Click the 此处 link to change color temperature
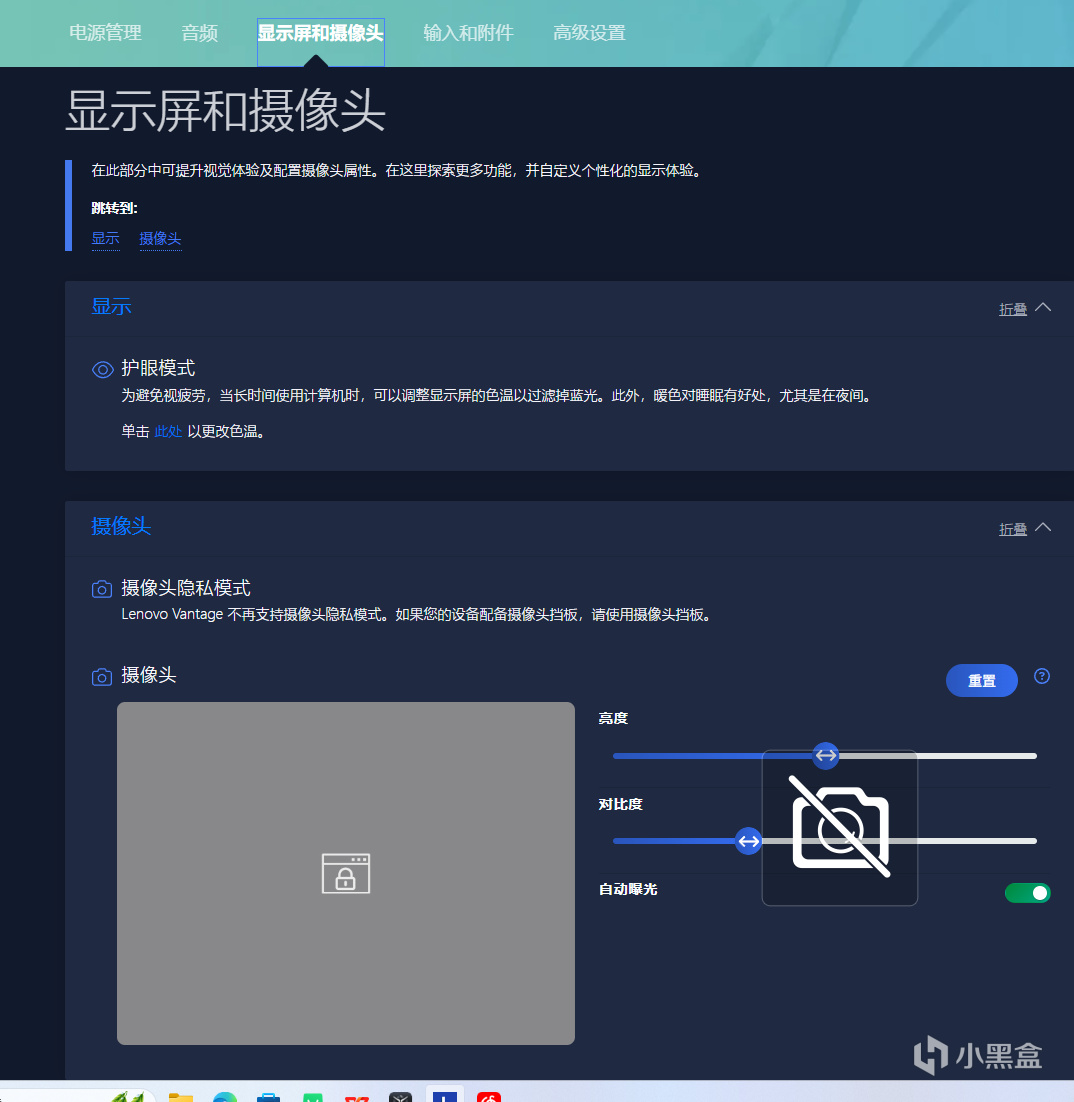This screenshot has height=1102, width=1074. point(168,432)
